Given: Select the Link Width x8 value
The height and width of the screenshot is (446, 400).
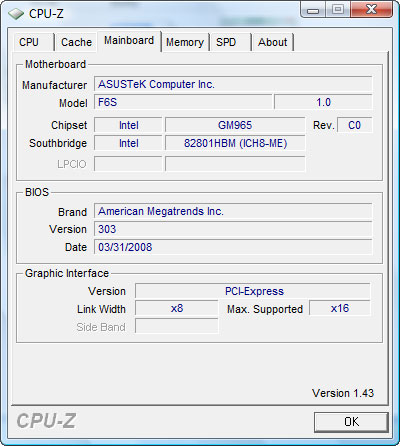Looking at the screenshot, I should (x=177, y=308).
